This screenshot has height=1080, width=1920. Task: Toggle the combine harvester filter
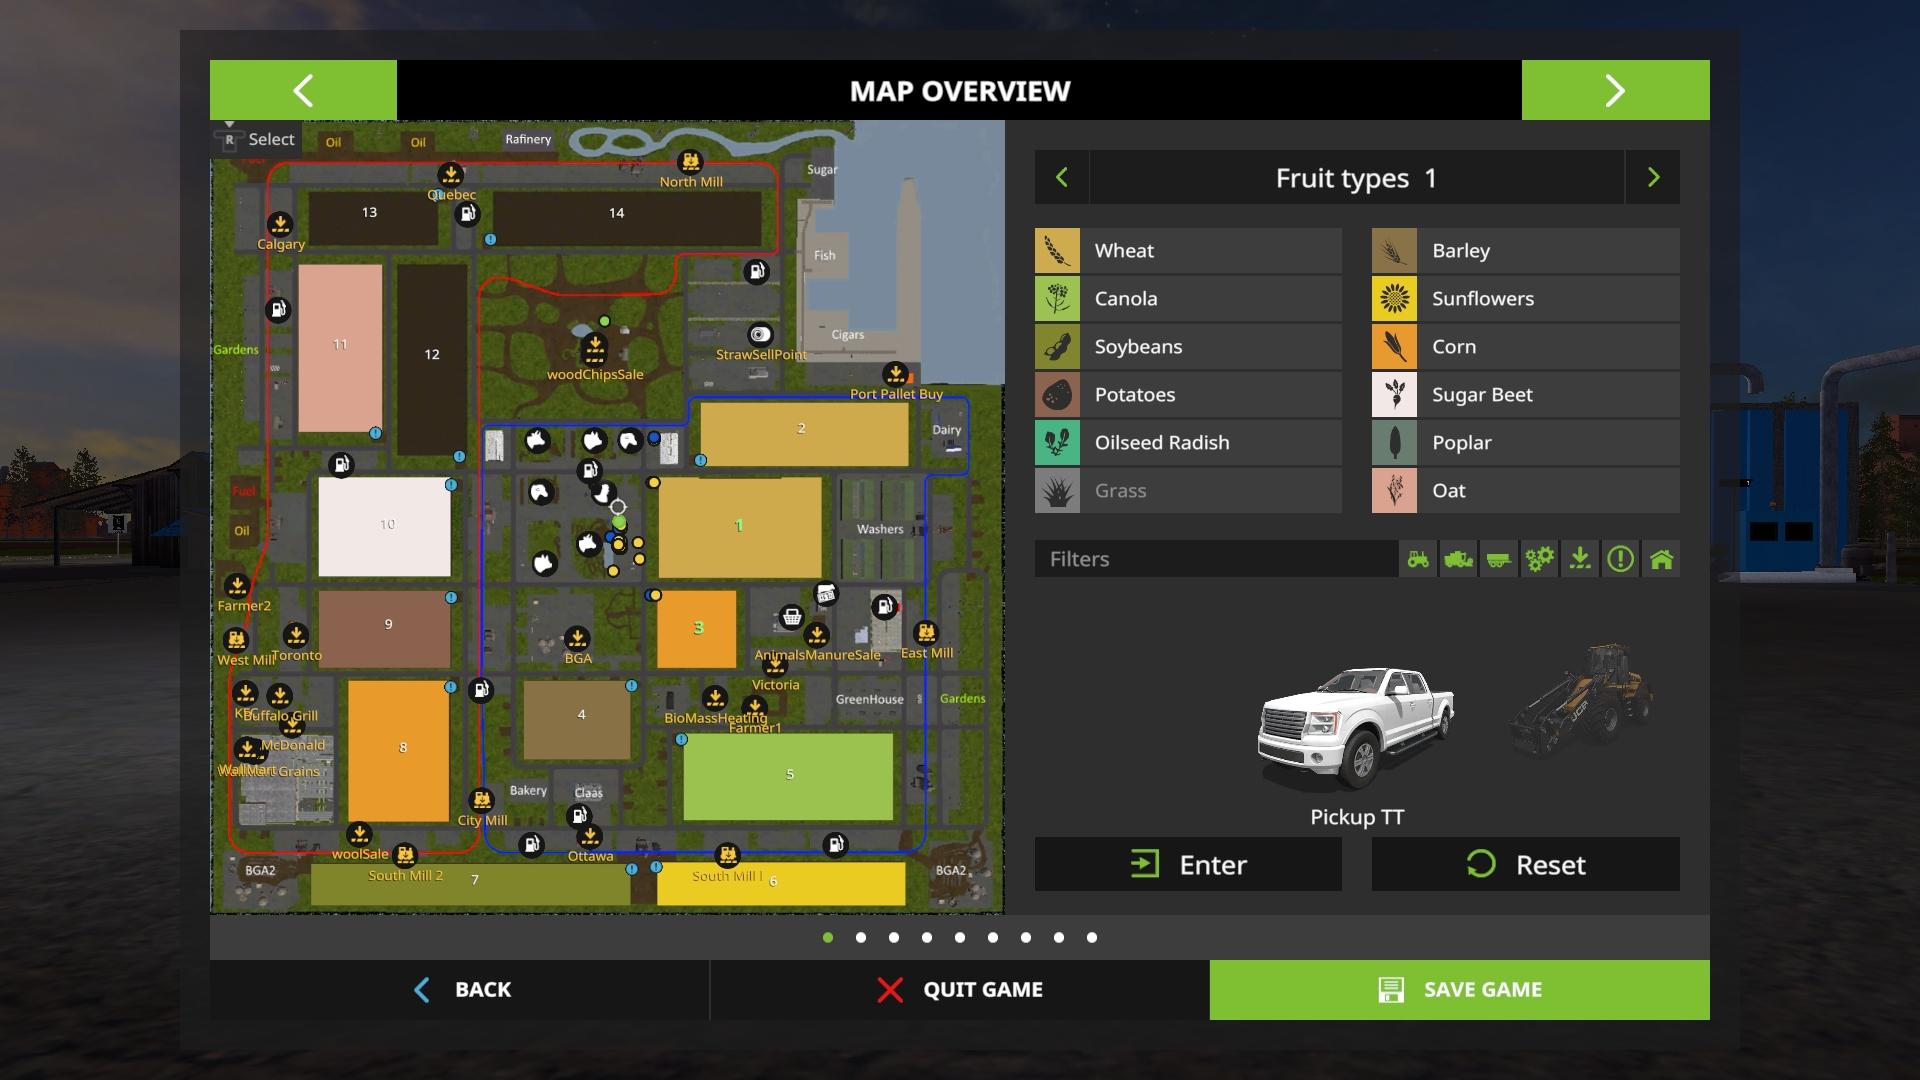(x=1458, y=559)
